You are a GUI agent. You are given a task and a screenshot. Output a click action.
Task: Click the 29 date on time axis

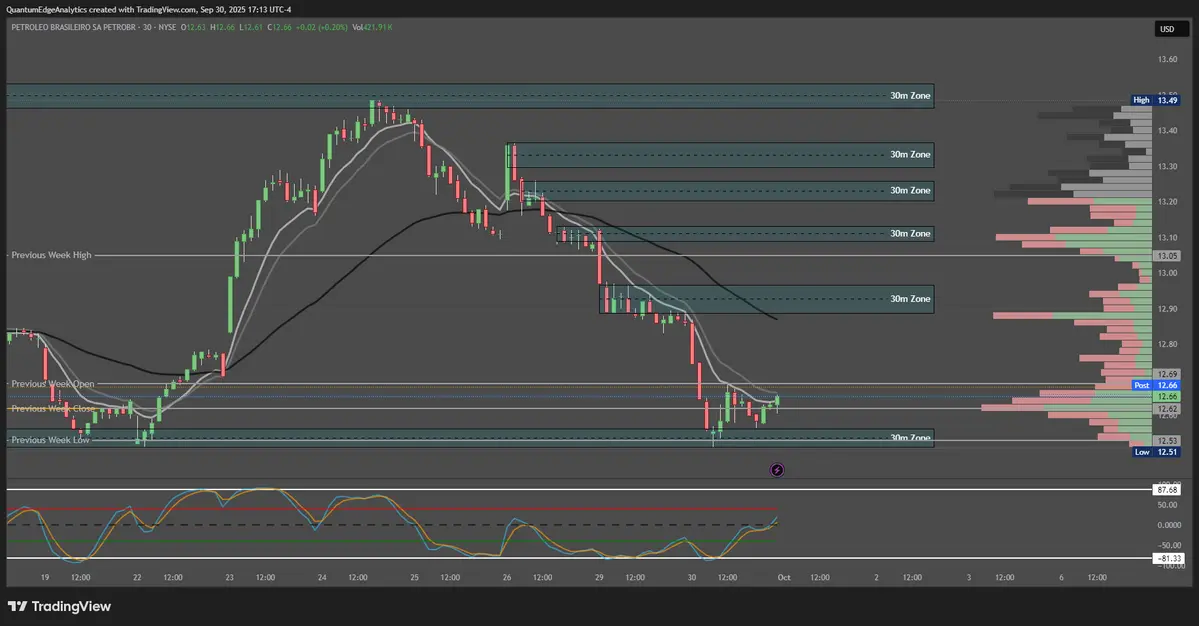600,578
